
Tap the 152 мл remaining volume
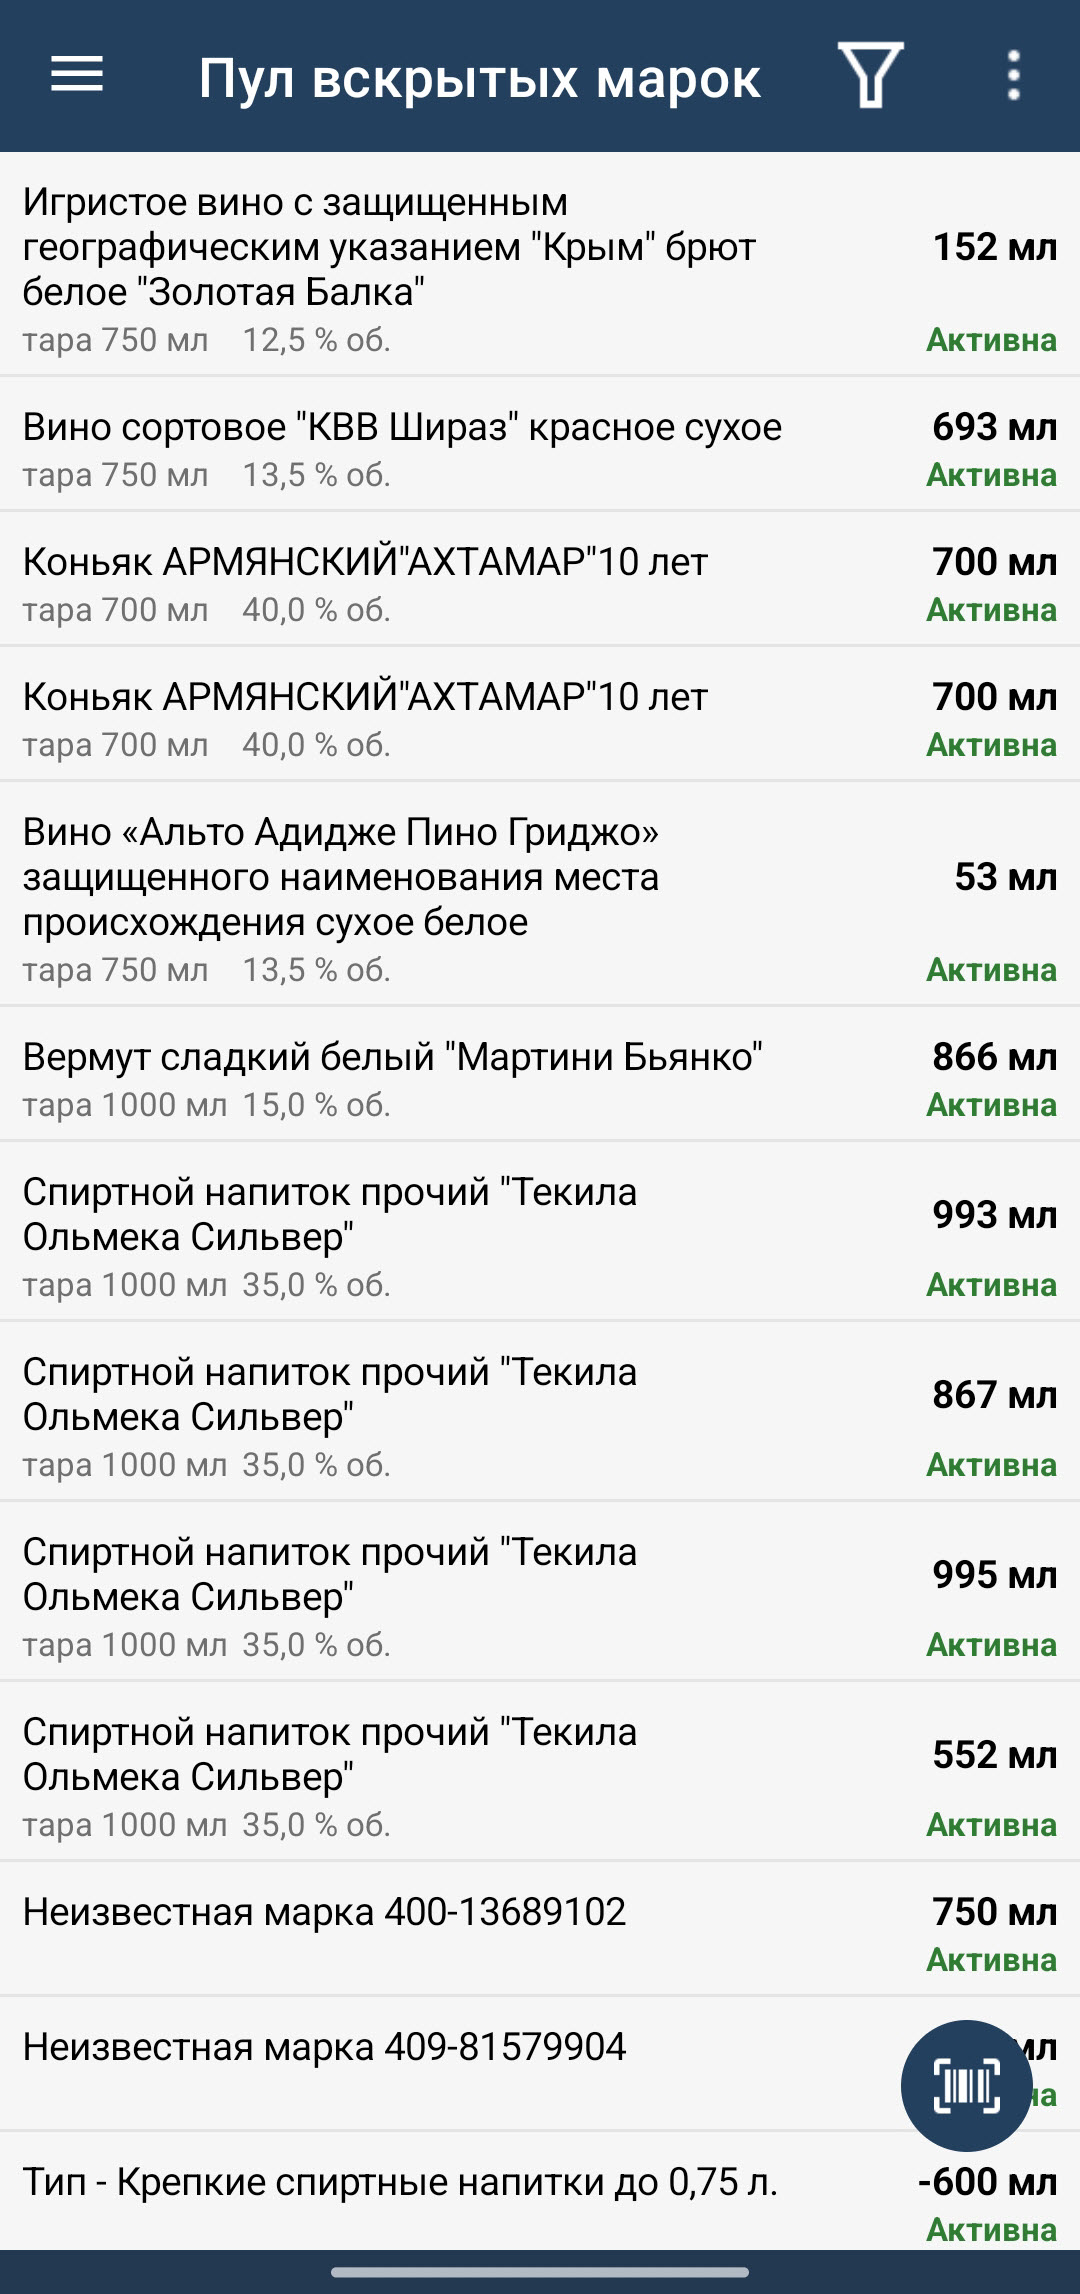[994, 247]
